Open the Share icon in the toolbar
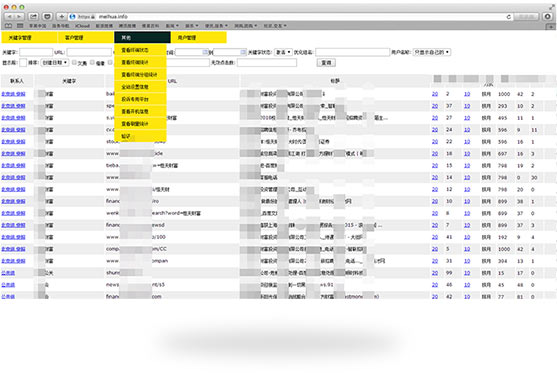 pyautogui.click(x=33, y=16)
